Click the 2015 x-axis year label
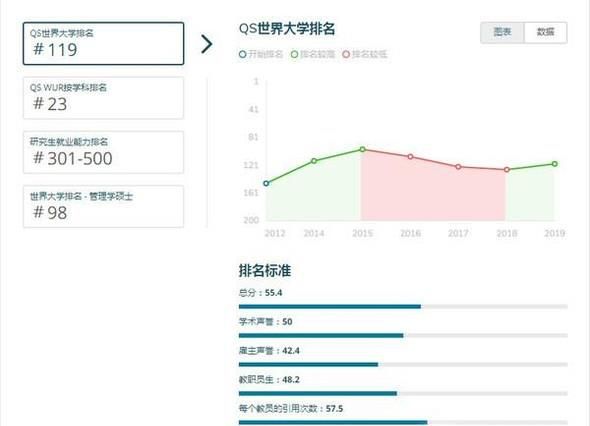 point(362,233)
